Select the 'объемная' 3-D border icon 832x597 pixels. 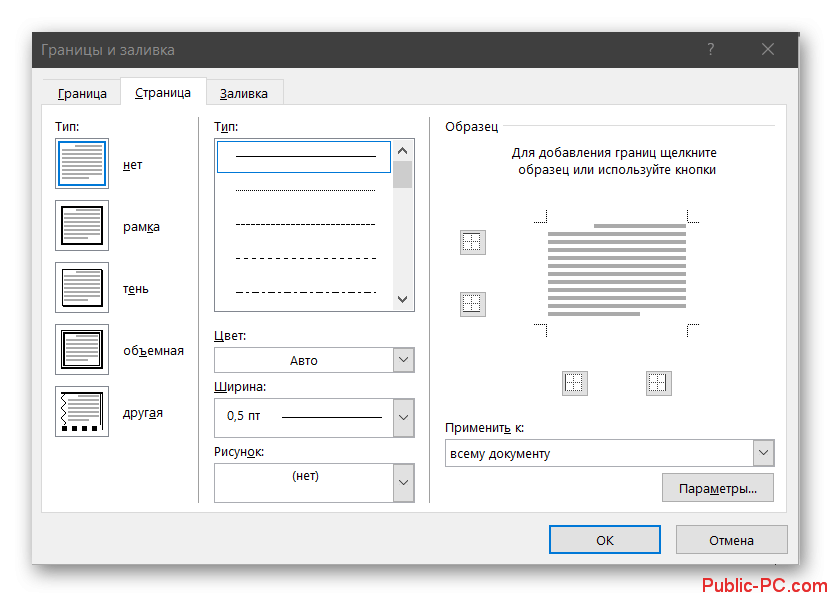click(82, 350)
